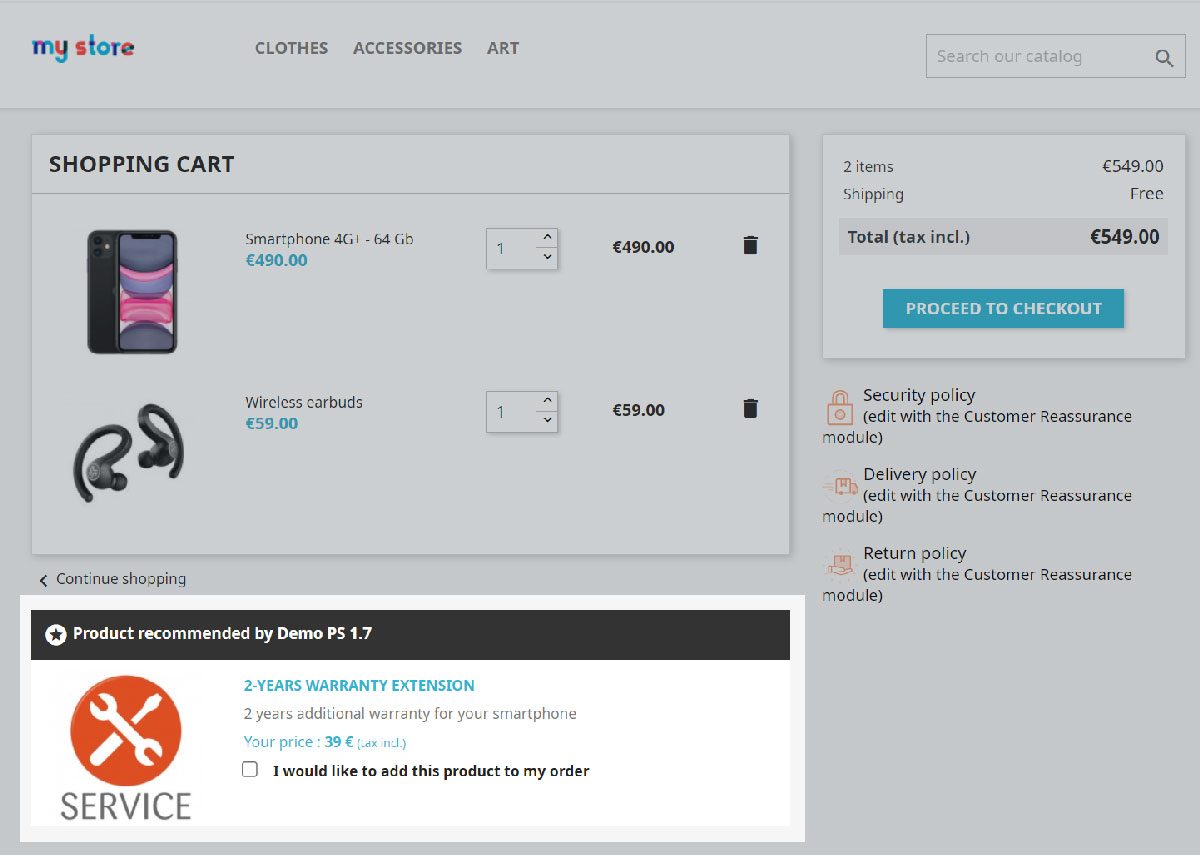The height and width of the screenshot is (855, 1200).
Task: Open the Clothes menu
Action: click(x=291, y=48)
